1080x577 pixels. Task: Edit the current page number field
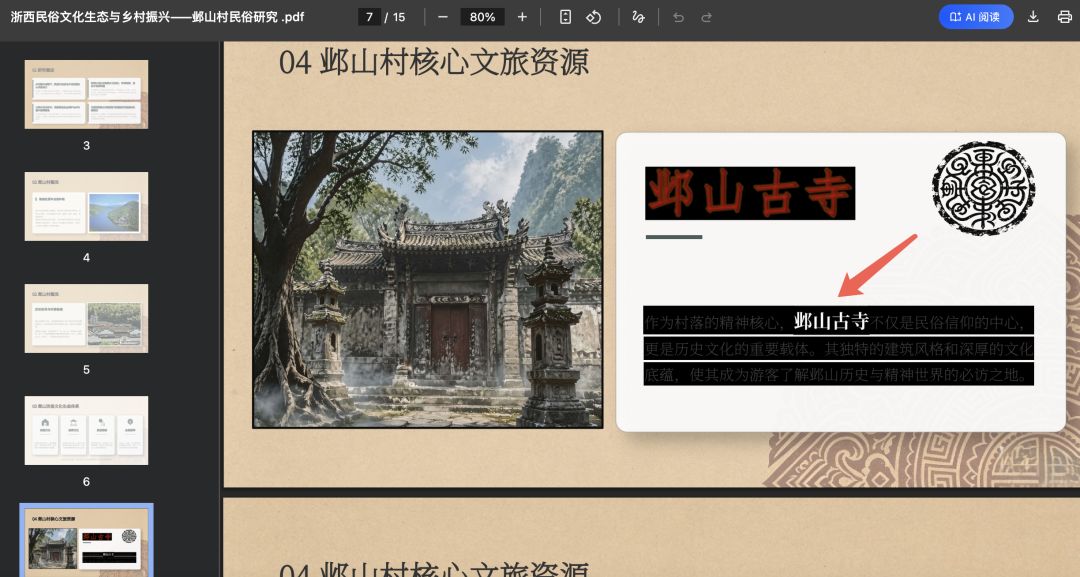[x=370, y=17]
